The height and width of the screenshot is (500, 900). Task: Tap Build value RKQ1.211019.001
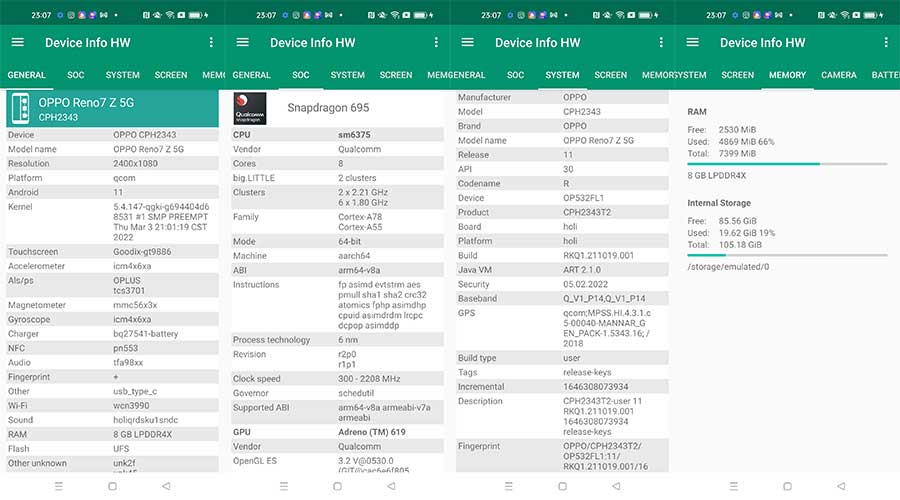click(598, 255)
